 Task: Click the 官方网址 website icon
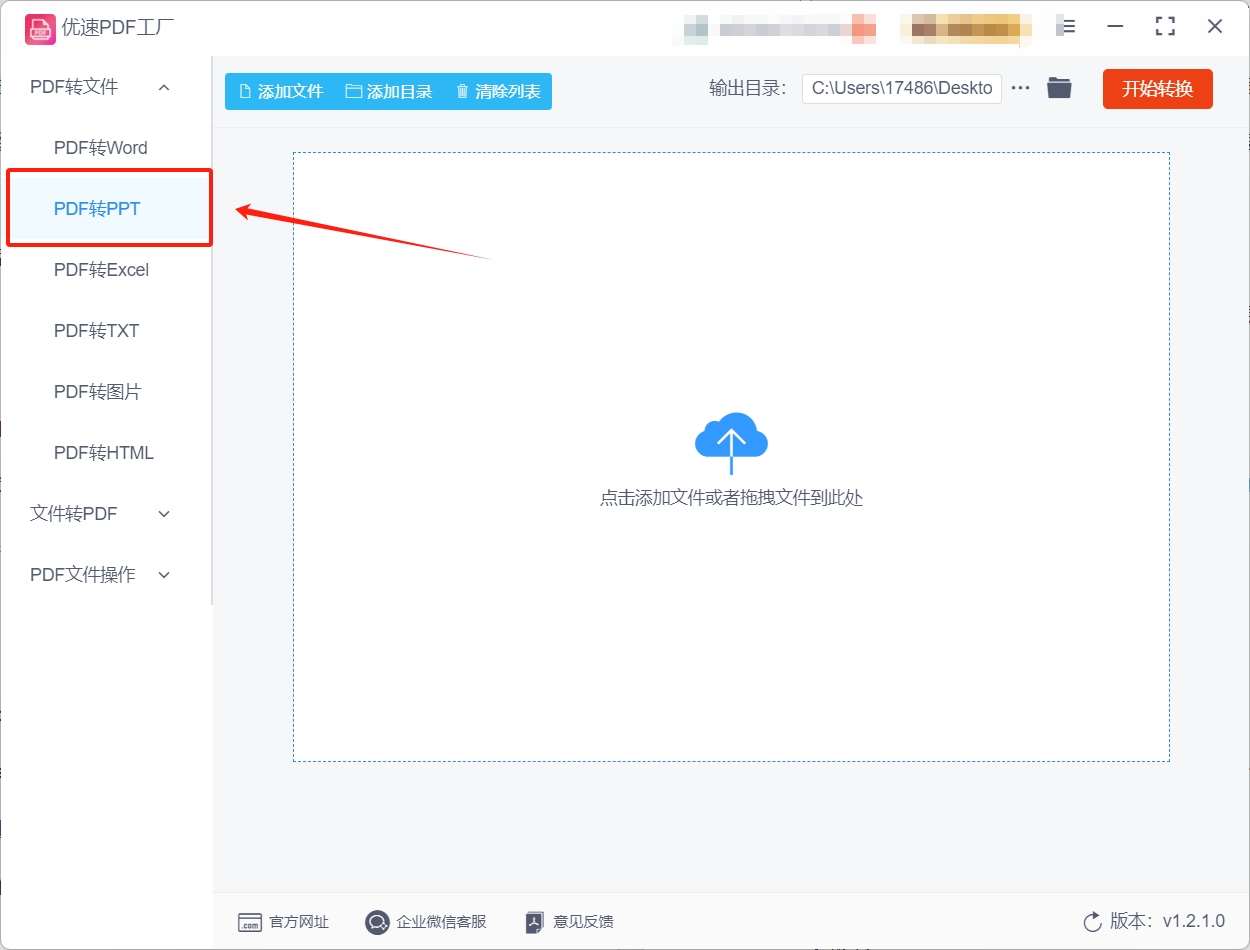(x=250, y=922)
